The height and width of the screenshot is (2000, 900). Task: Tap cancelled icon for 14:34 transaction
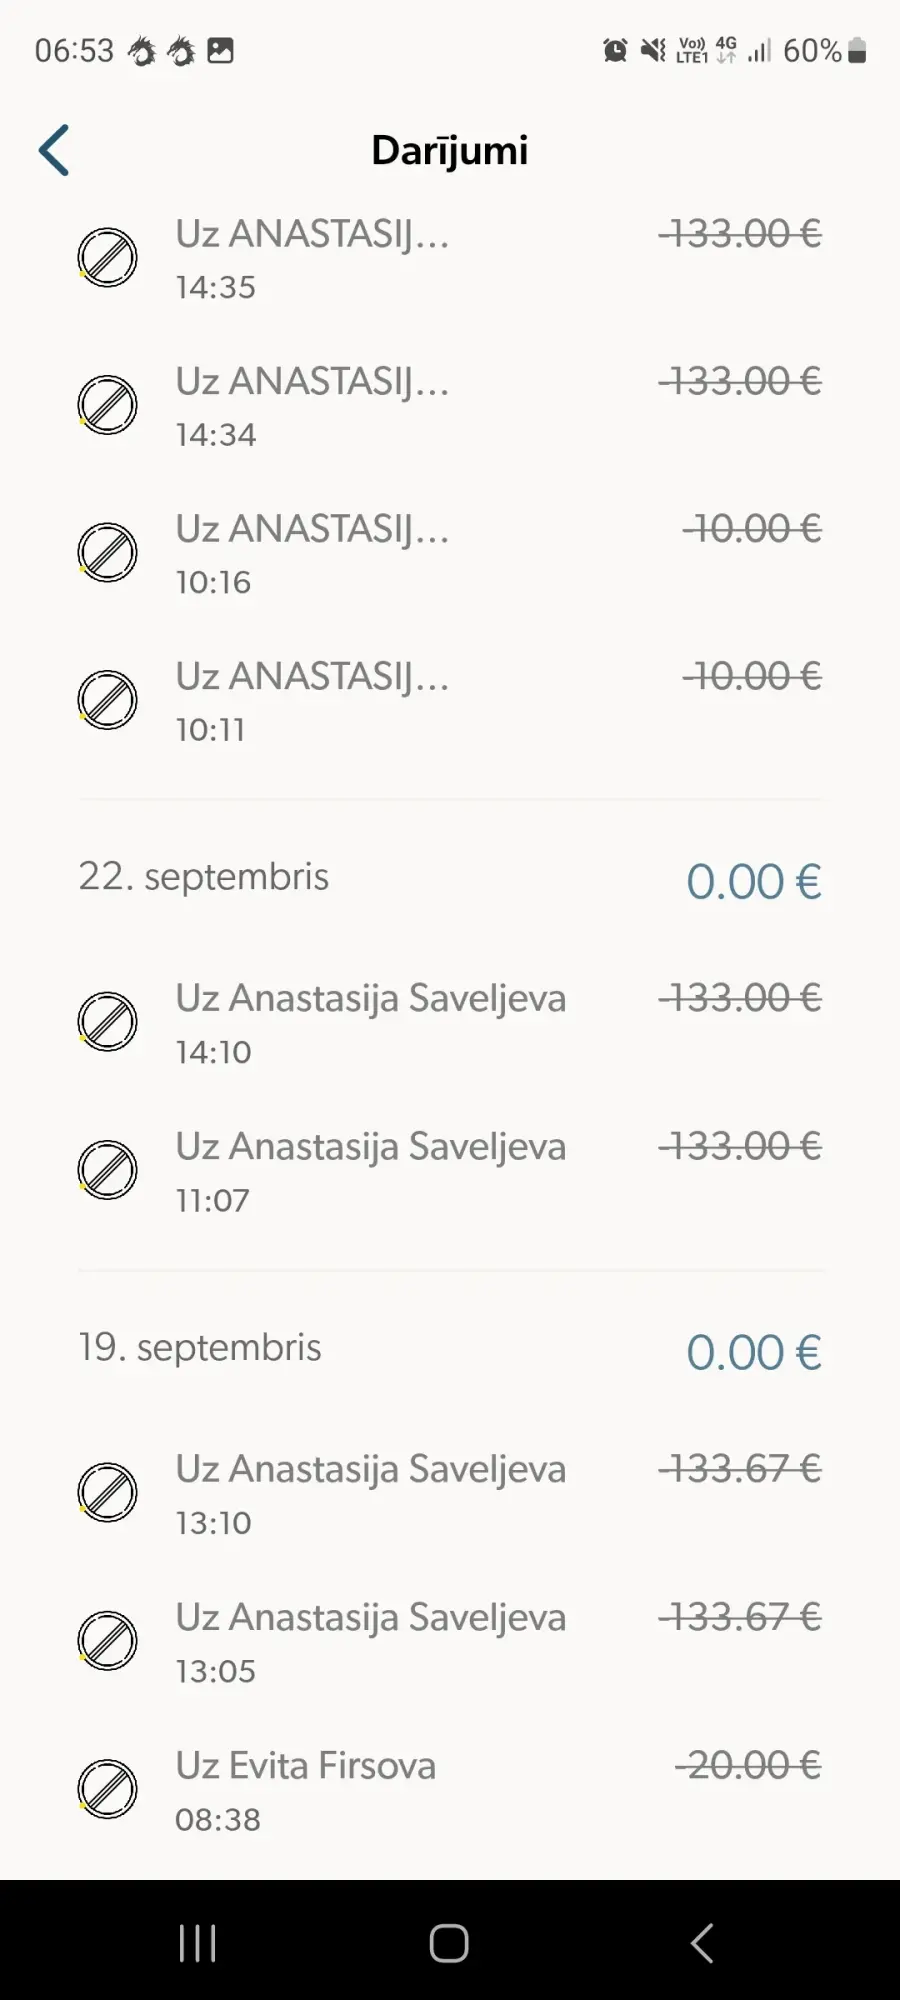click(x=108, y=405)
